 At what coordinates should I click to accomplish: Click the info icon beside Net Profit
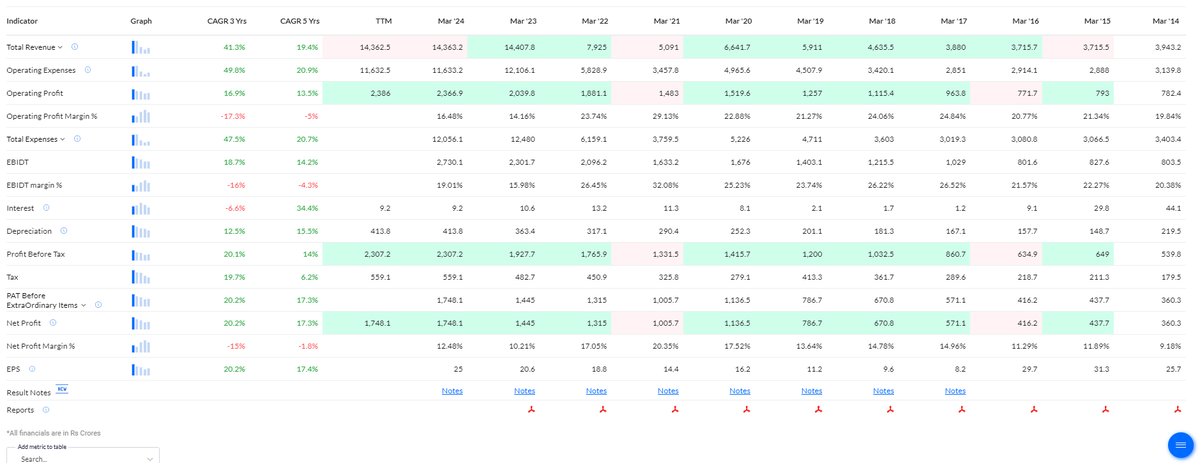tap(53, 322)
